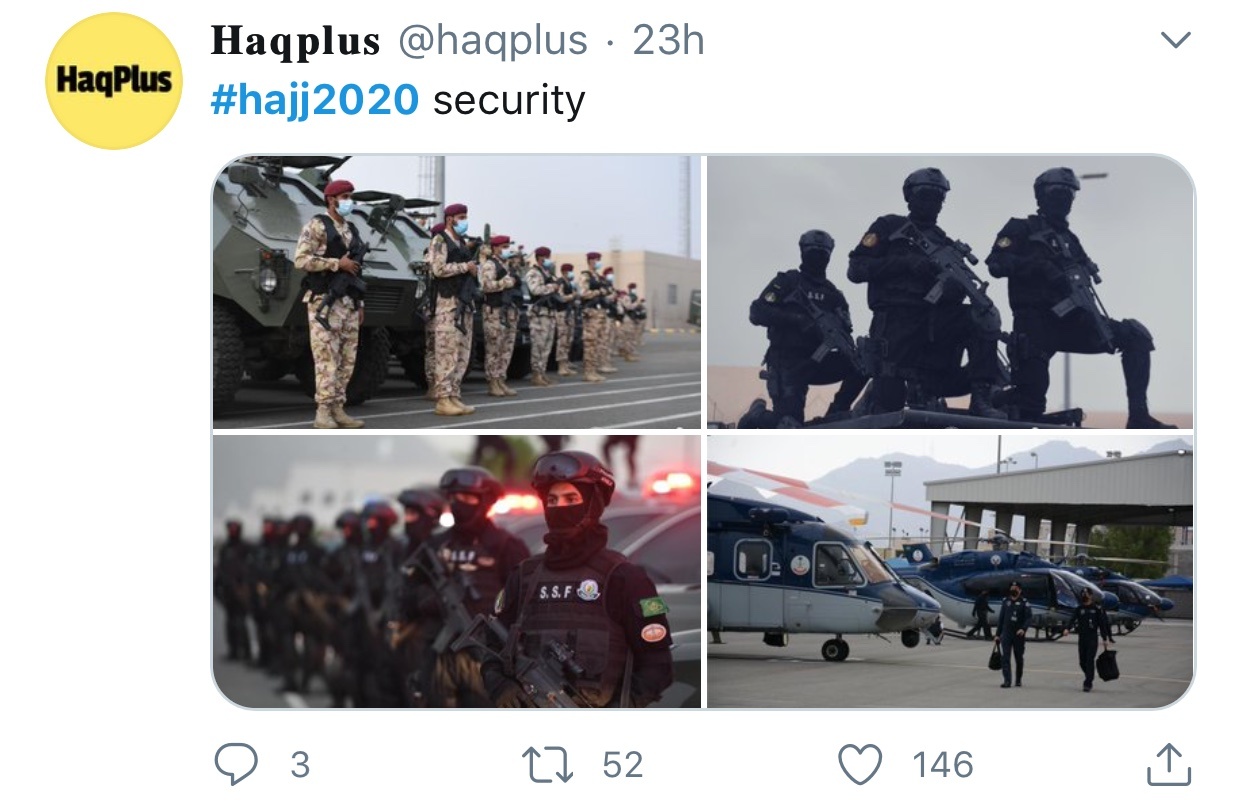This screenshot has height=804, width=1242.
Task: Open the @haqplus handle
Action: (493, 41)
